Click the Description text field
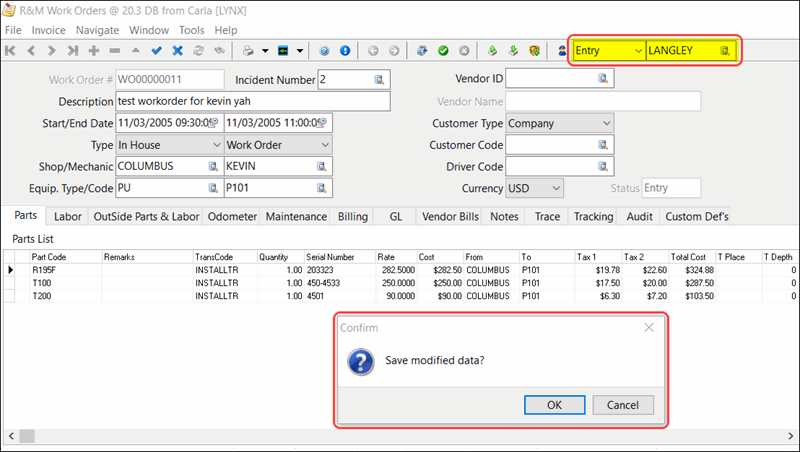The height and width of the screenshot is (452, 800). [x=251, y=101]
